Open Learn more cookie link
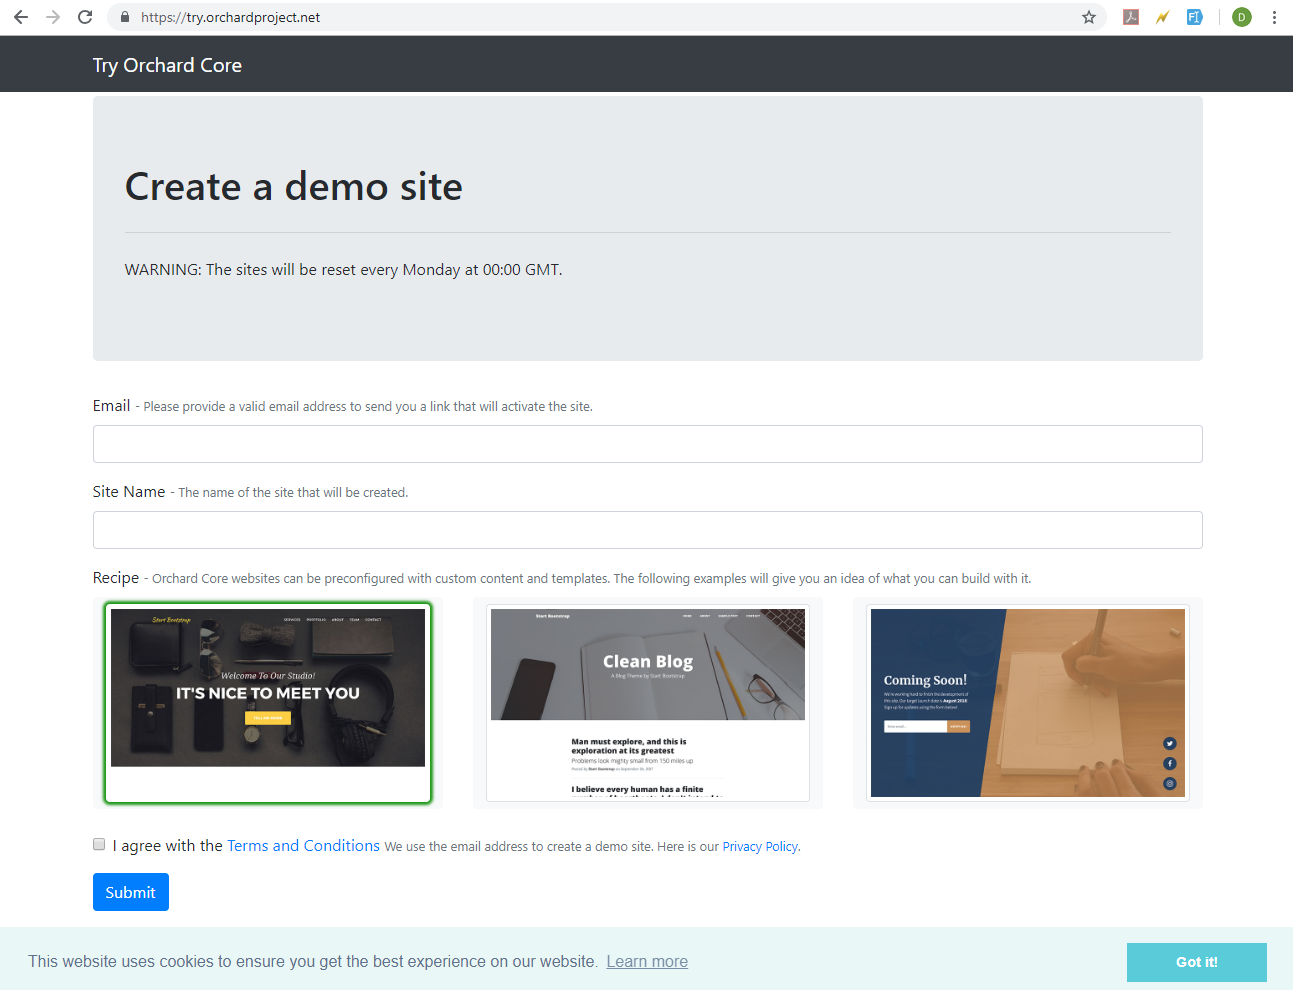The image size is (1293, 990). pyautogui.click(x=647, y=962)
